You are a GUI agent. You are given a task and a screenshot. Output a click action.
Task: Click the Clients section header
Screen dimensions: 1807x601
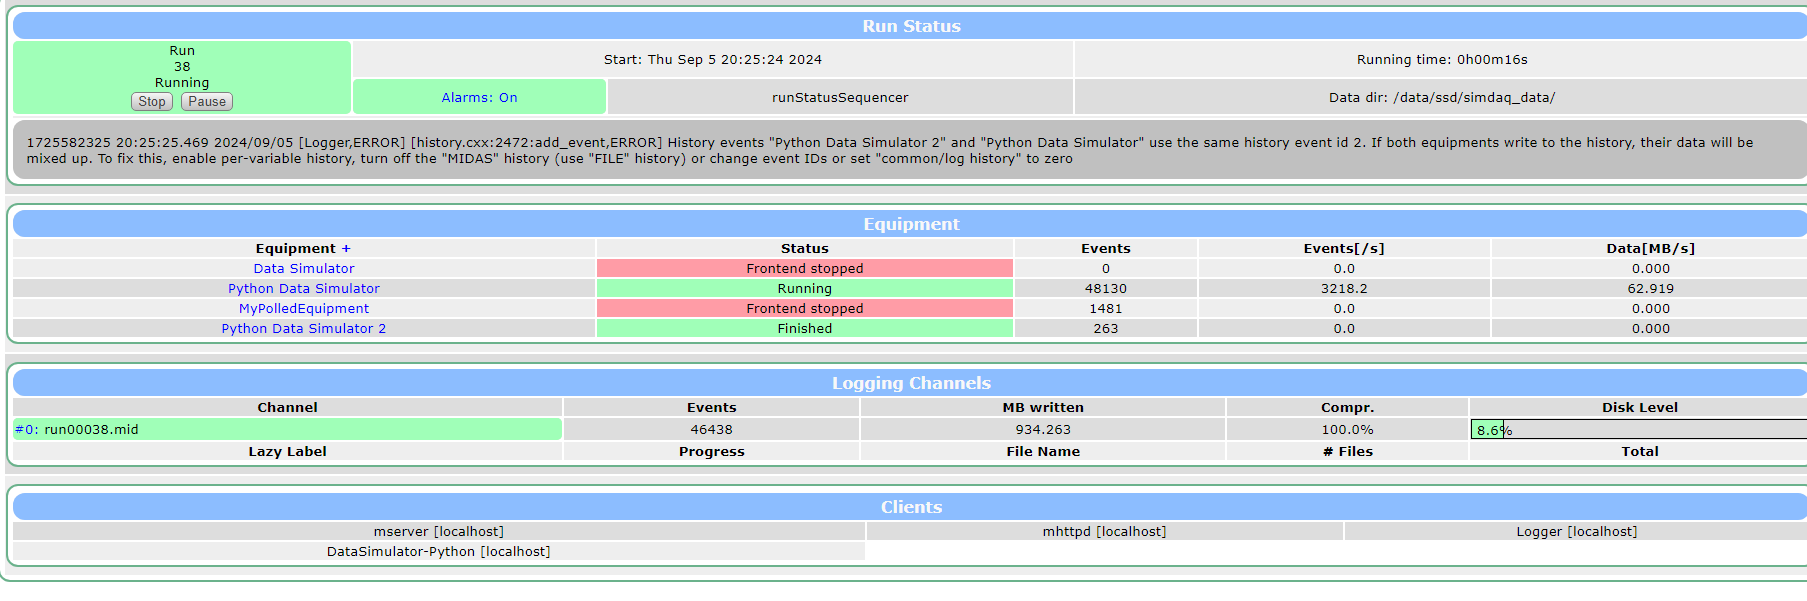click(x=910, y=507)
